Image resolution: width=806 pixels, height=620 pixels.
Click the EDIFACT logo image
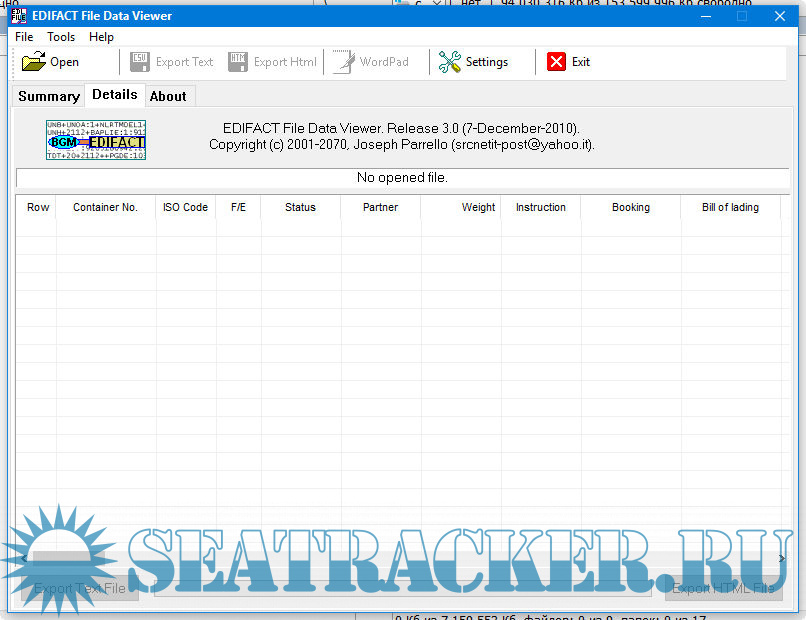[x=96, y=140]
